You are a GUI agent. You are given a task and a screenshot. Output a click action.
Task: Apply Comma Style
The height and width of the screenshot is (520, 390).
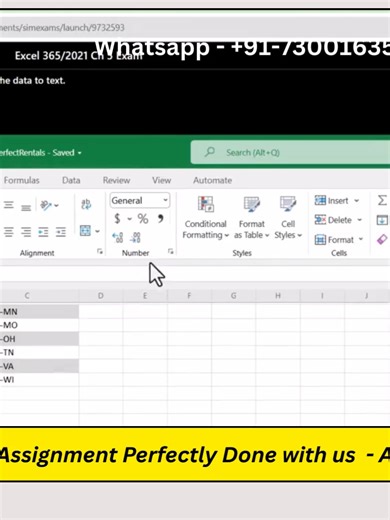(161, 219)
